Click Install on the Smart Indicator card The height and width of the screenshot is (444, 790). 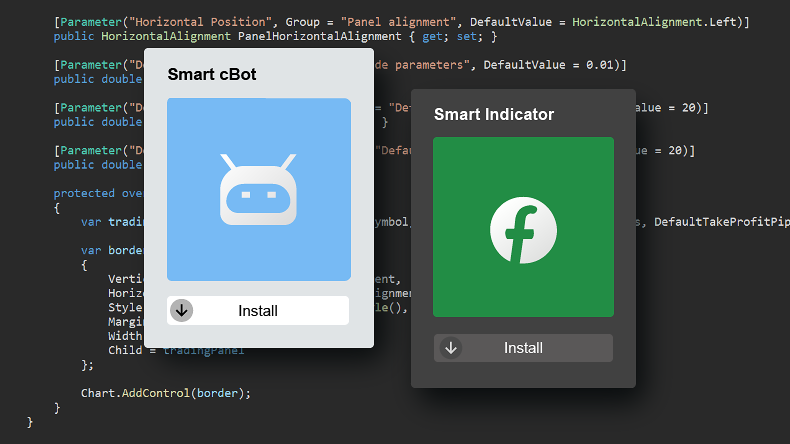[x=523, y=348]
